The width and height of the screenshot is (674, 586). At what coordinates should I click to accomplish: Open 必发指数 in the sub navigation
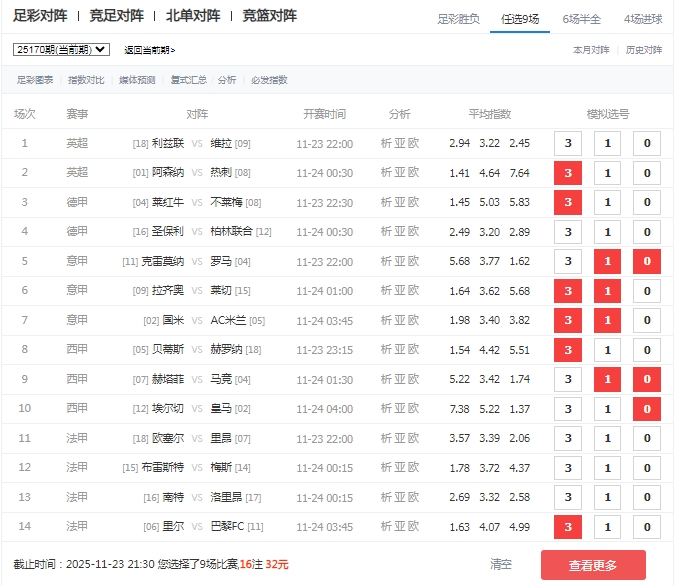tap(269, 80)
